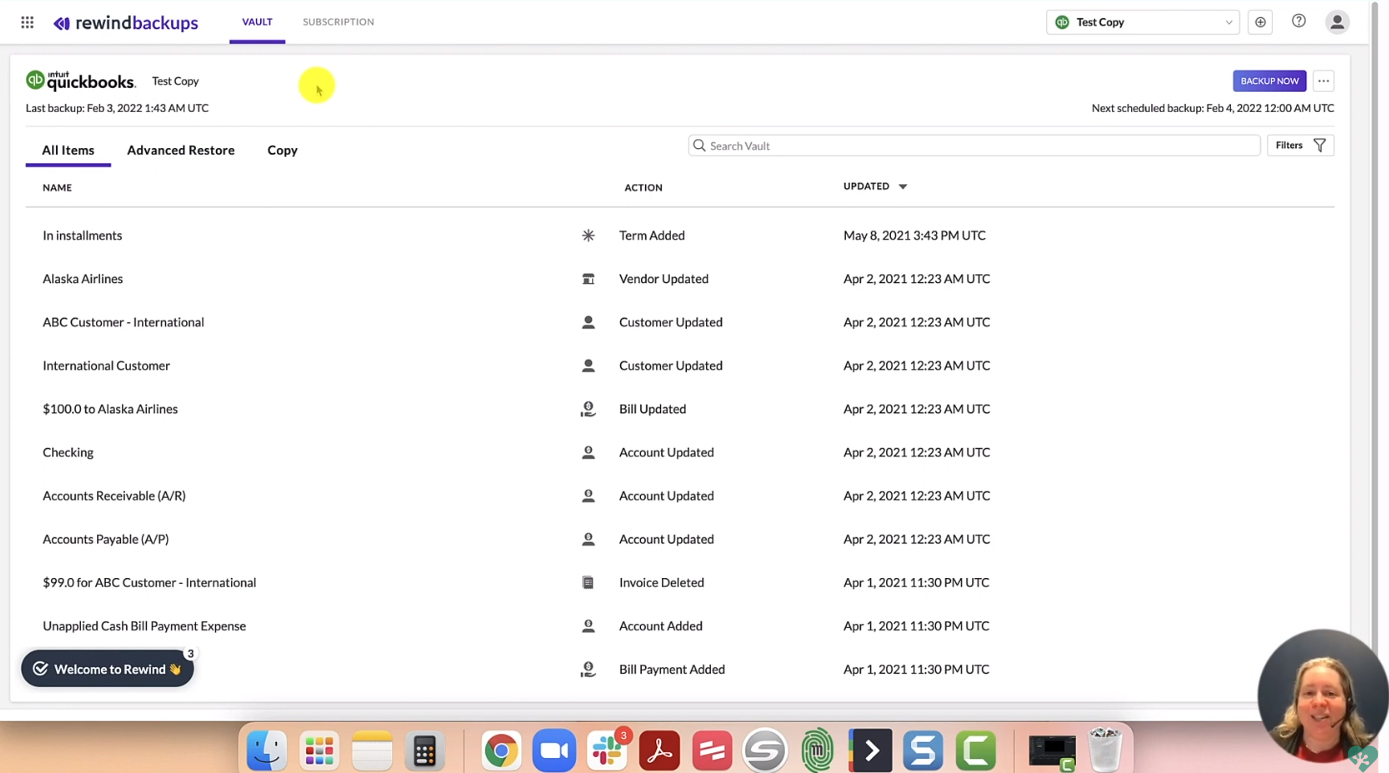Image resolution: width=1389 pixels, height=773 pixels.
Task: Open Google Chrome from the dock
Action: pyautogui.click(x=501, y=750)
